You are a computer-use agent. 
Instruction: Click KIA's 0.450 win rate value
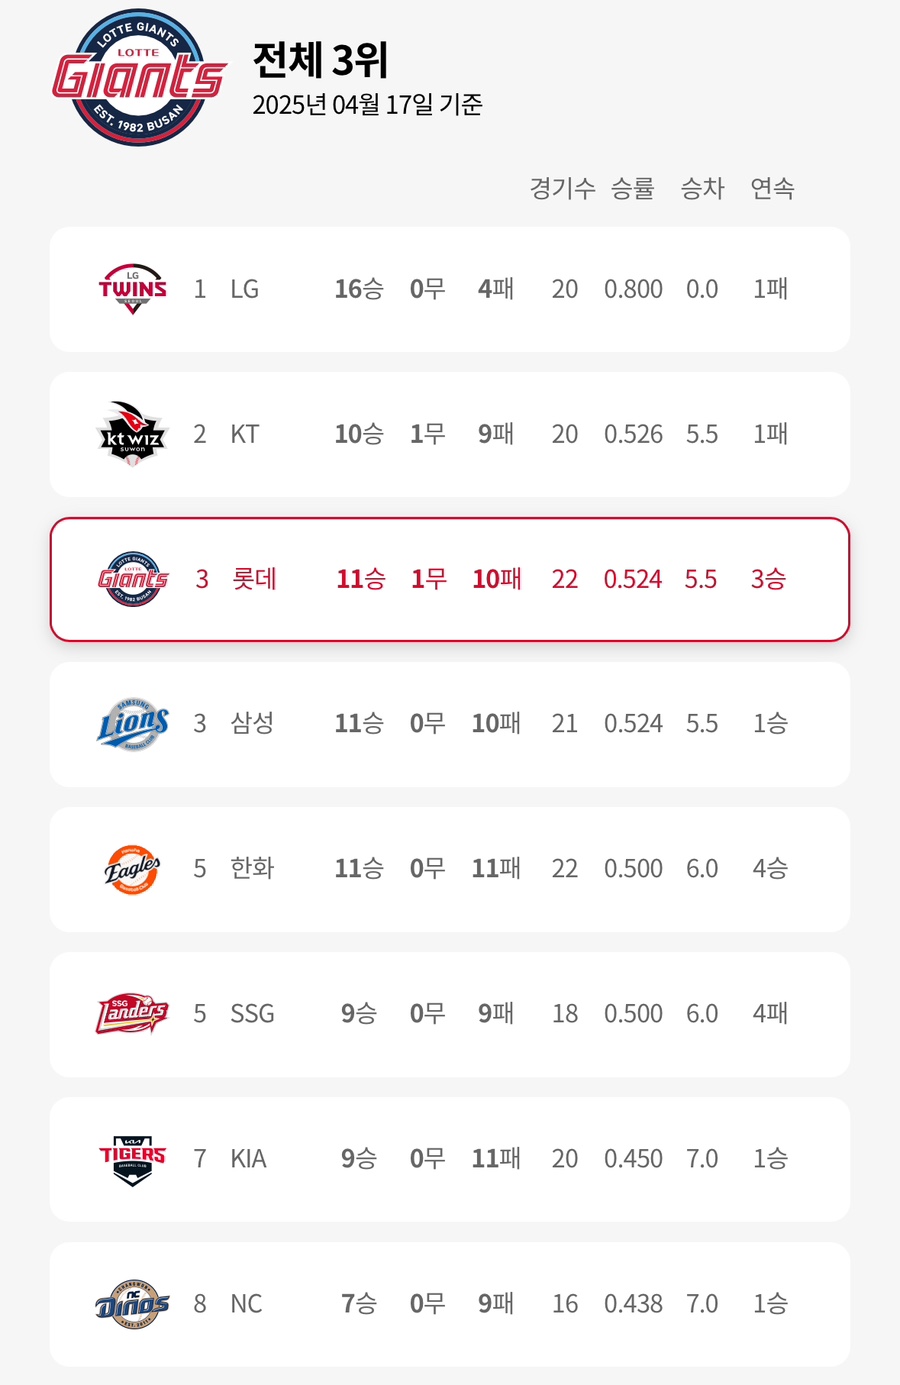tap(633, 1159)
